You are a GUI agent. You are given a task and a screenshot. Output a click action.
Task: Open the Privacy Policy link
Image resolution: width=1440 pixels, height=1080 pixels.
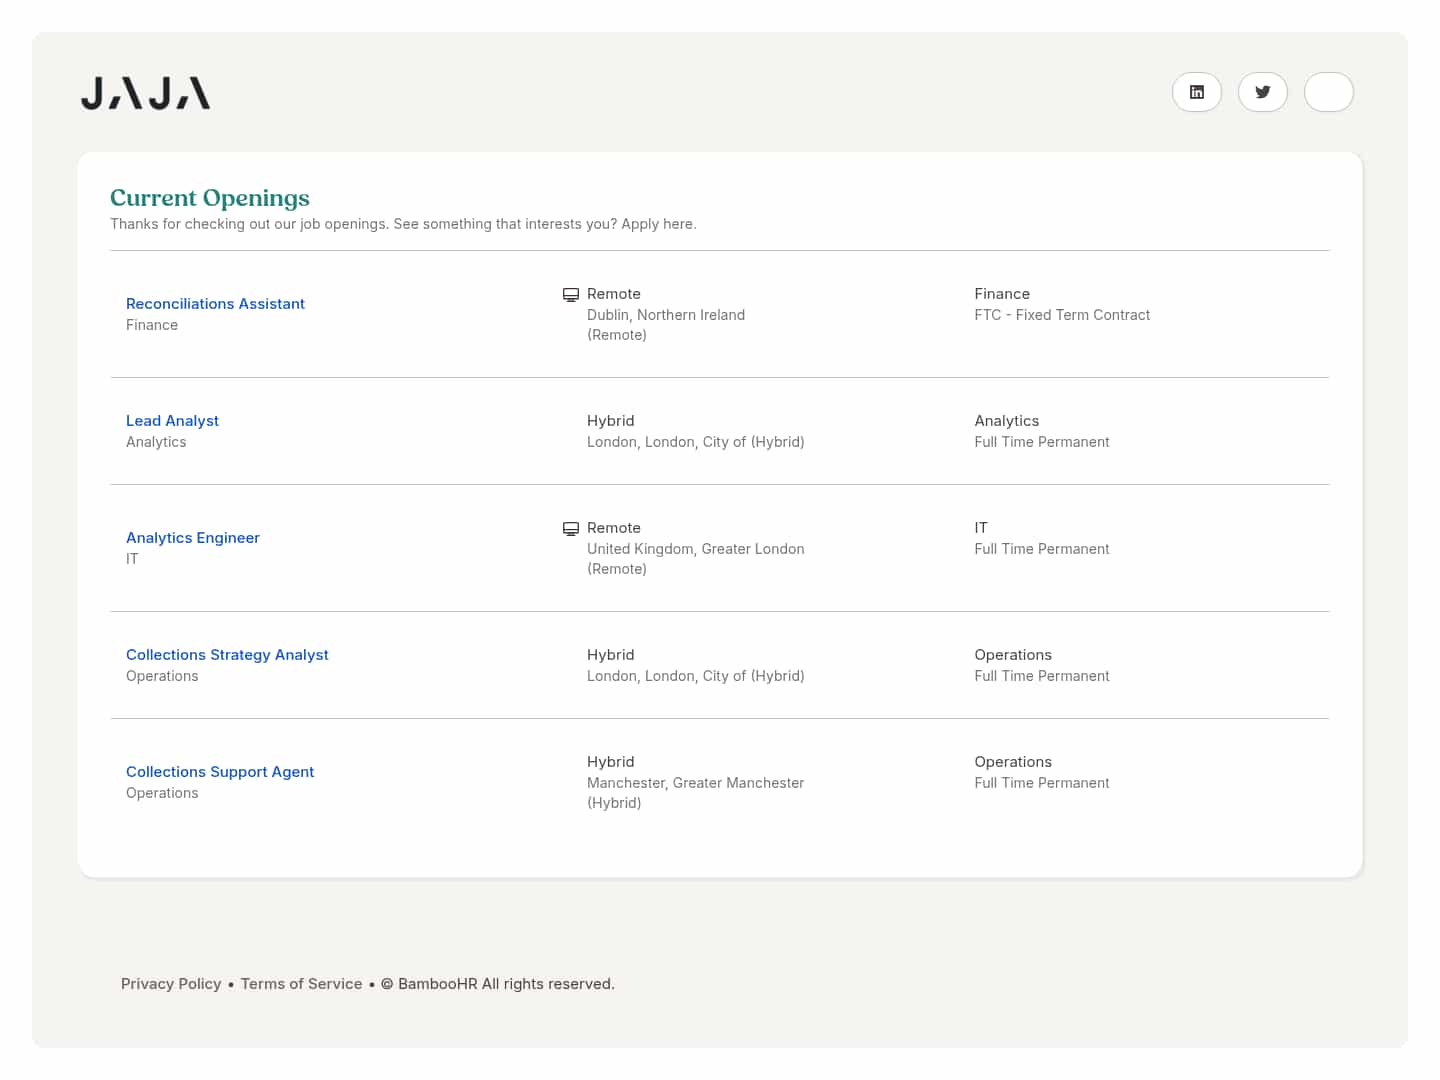(x=171, y=984)
